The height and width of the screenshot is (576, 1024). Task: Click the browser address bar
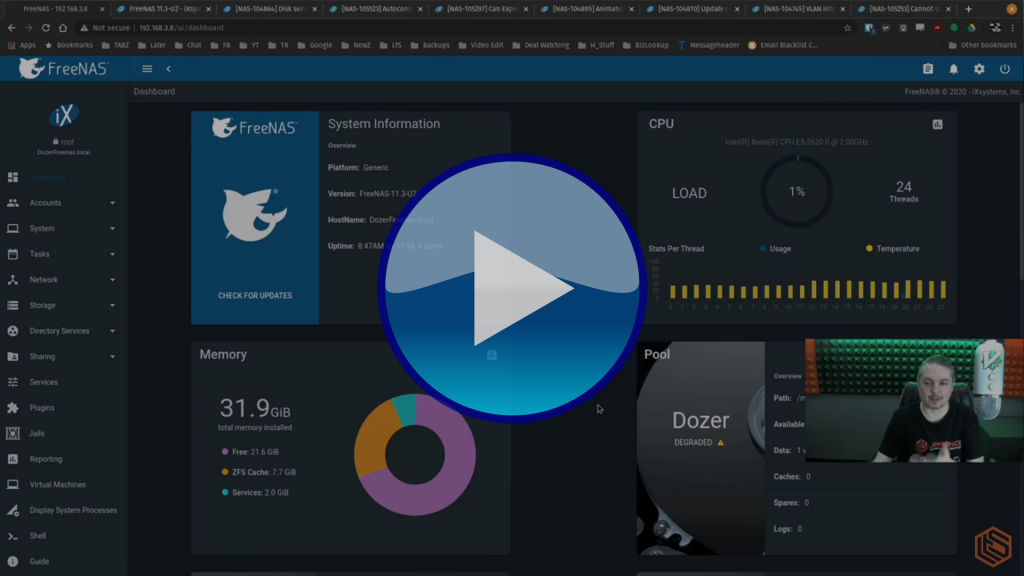[464, 28]
